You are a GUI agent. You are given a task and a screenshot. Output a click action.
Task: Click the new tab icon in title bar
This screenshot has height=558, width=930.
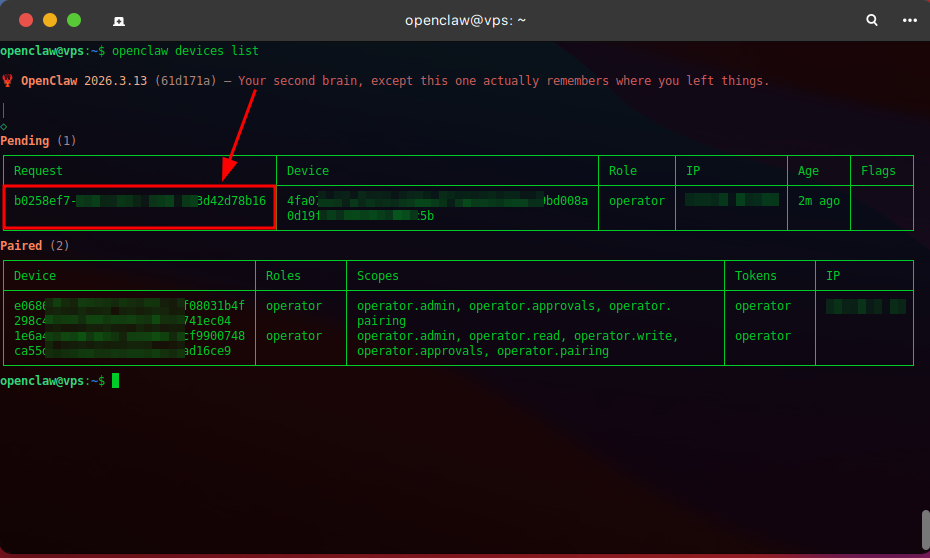click(x=119, y=20)
